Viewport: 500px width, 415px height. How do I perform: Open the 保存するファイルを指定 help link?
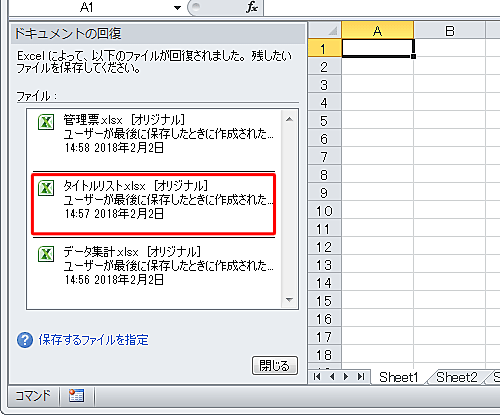[x=94, y=340]
